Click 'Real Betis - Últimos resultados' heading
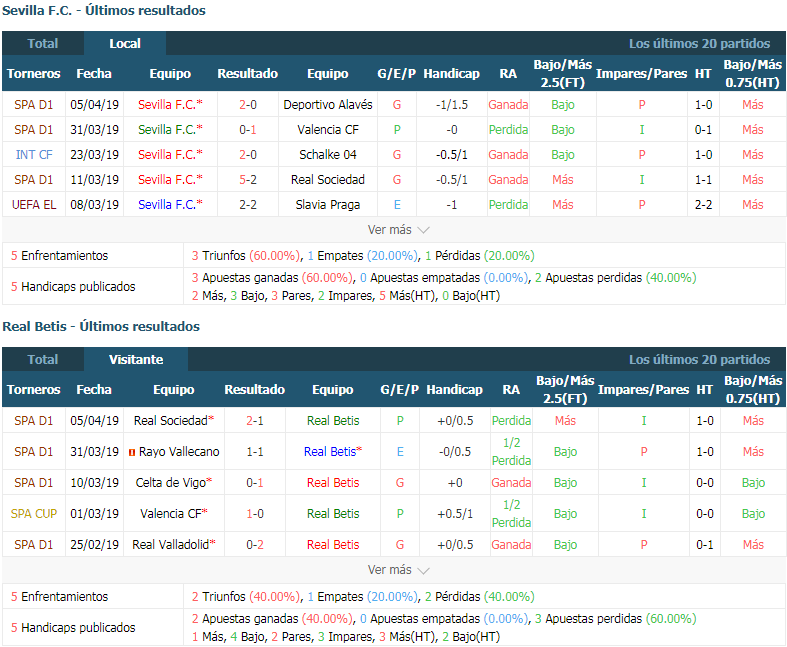Image resolution: width=787 pixels, height=647 pixels. 101,326
